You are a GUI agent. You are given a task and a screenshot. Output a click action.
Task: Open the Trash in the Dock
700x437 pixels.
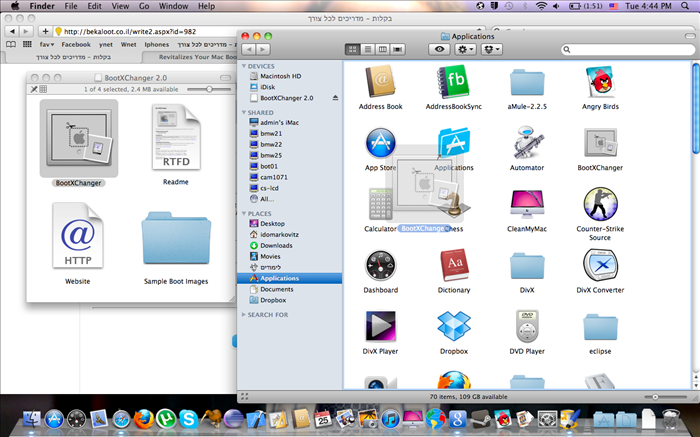pos(671,419)
